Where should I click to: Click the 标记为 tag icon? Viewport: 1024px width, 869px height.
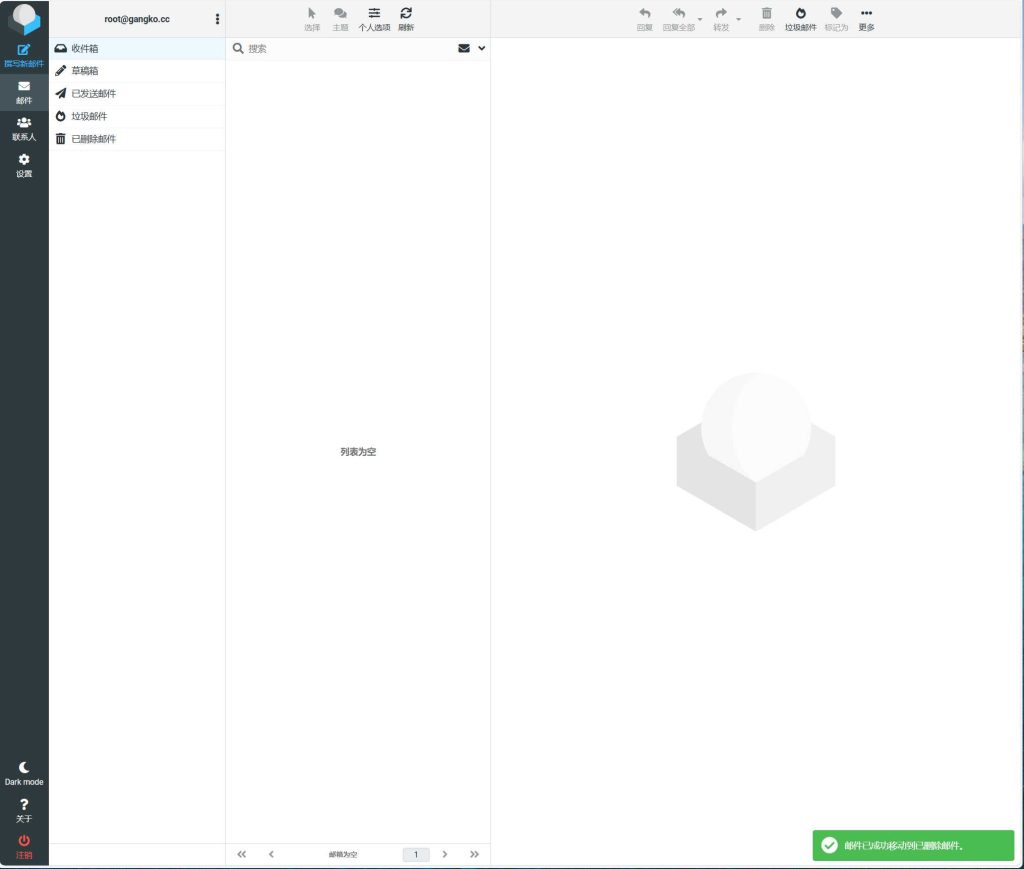[x=836, y=18]
